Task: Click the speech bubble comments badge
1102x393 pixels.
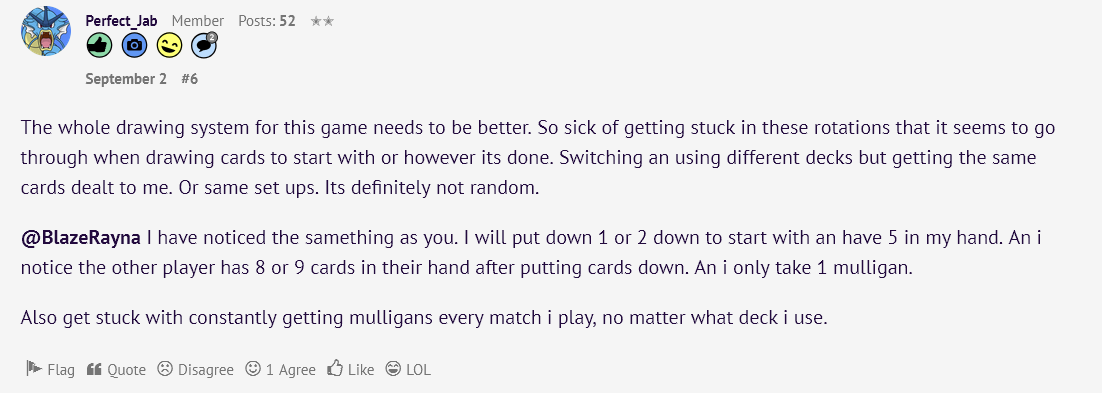Action: tap(204, 46)
